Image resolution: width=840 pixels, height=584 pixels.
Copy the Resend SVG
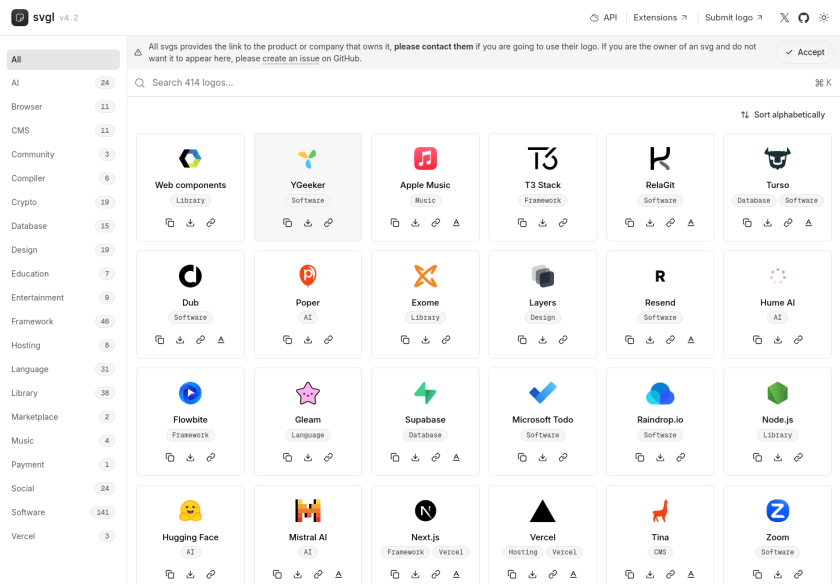coord(629,340)
